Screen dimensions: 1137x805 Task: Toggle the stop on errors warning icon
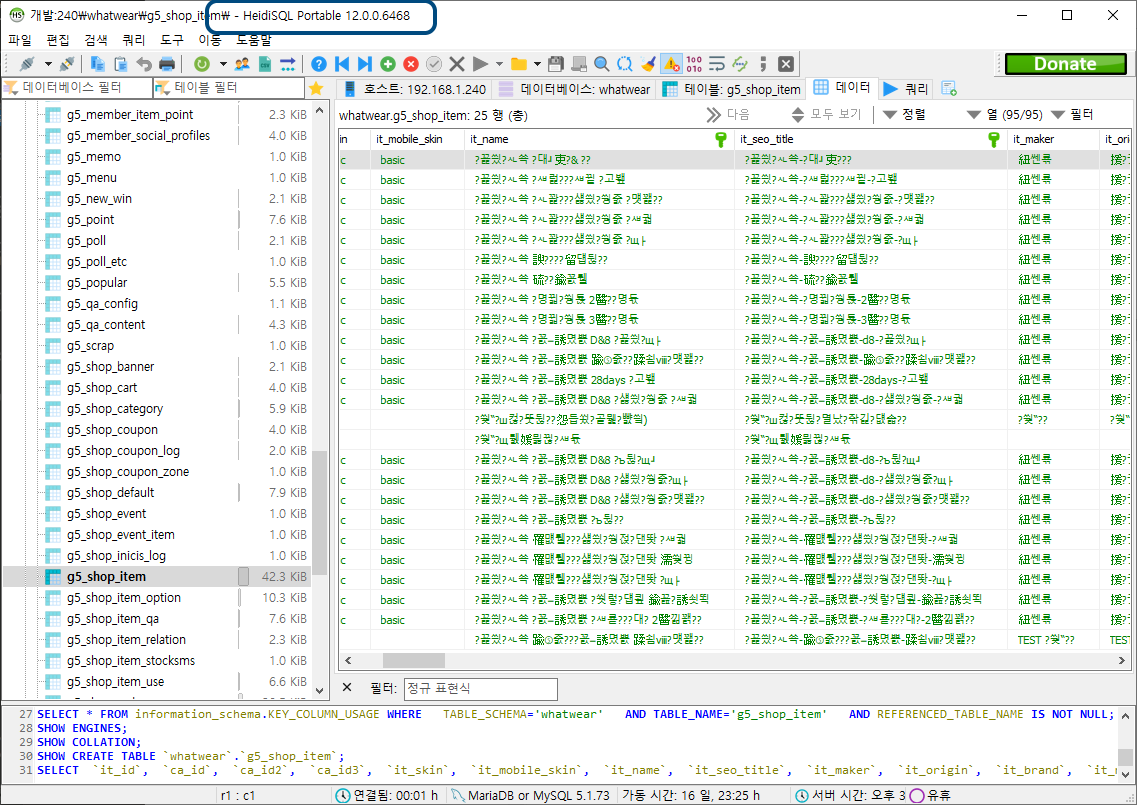[671, 64]
